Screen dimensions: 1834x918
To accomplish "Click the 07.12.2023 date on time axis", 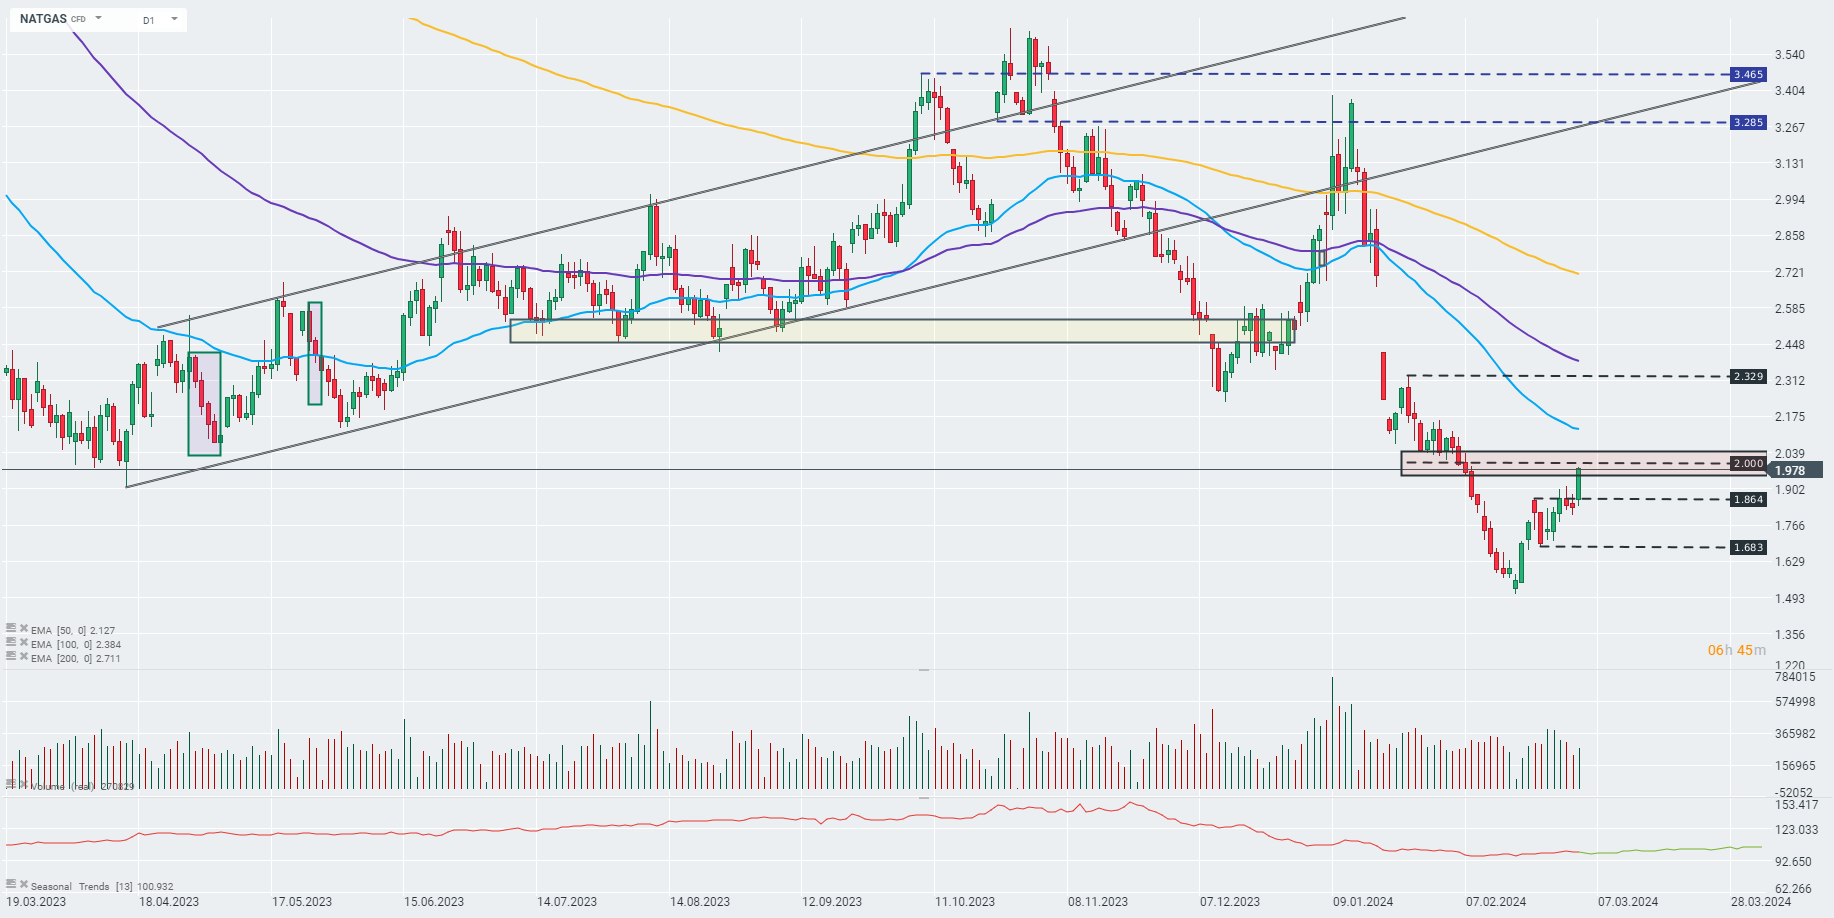I will [x=1230, y=902].
